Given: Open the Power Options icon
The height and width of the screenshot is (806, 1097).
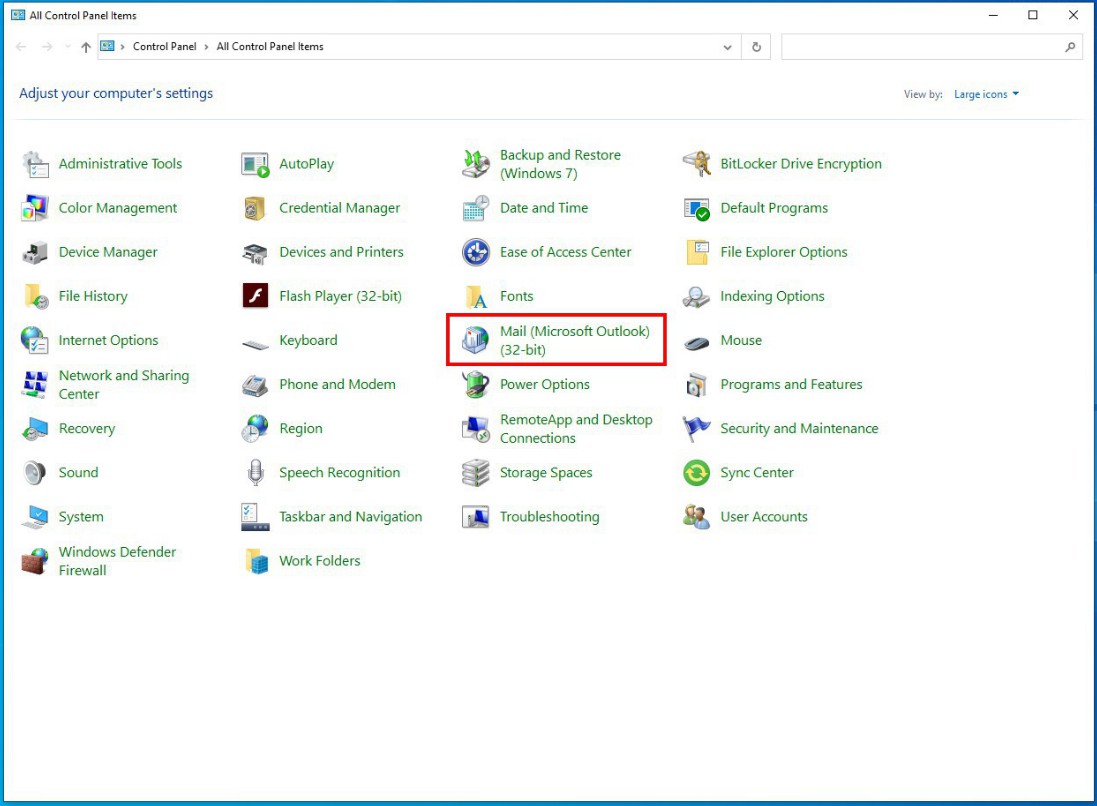Looking at the screenshot, I should pyautogui.click(x=476, y=385).
